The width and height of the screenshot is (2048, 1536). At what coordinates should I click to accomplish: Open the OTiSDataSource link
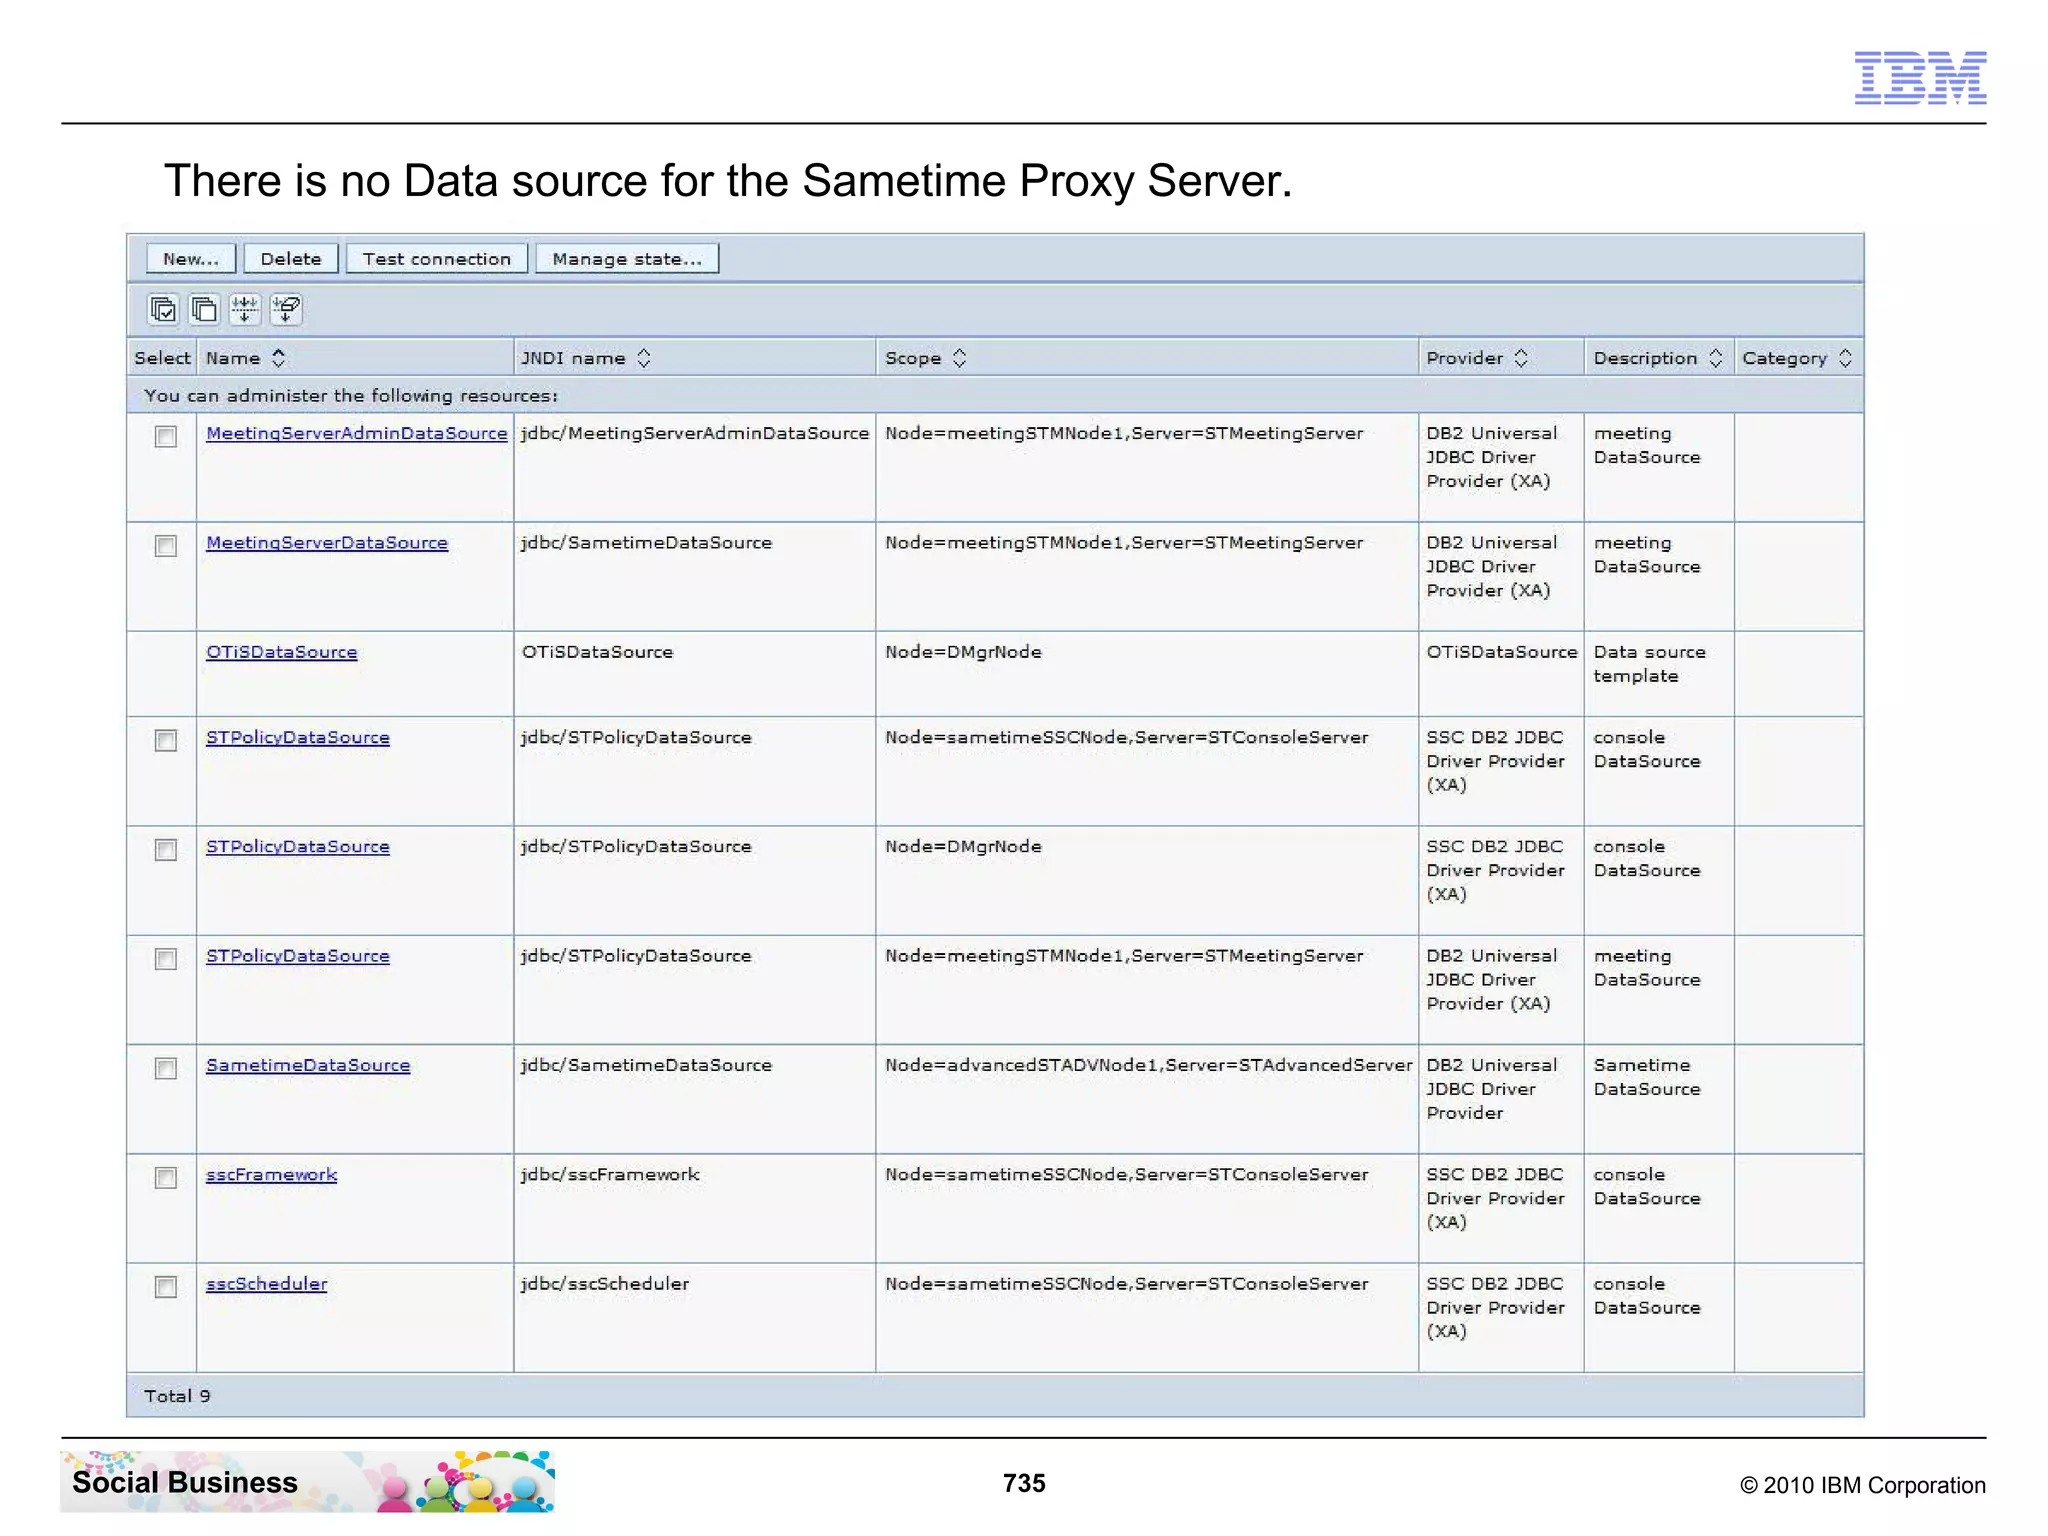coord(281,652)
